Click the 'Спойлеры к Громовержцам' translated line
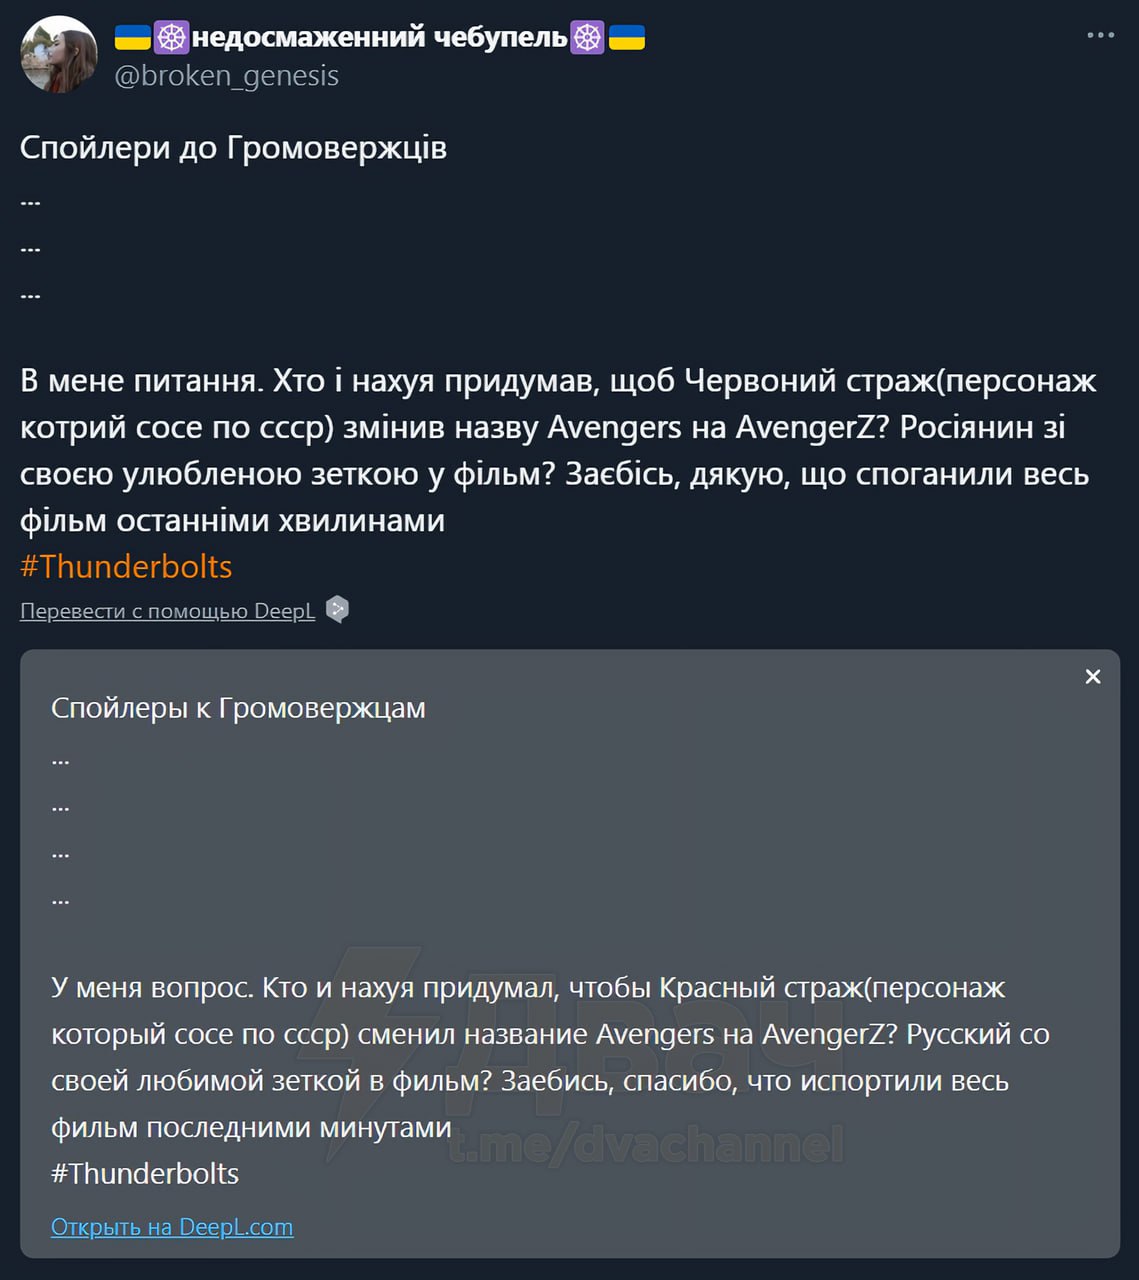This screenshot has width=1139, height=1280. [x=238, y=708]
